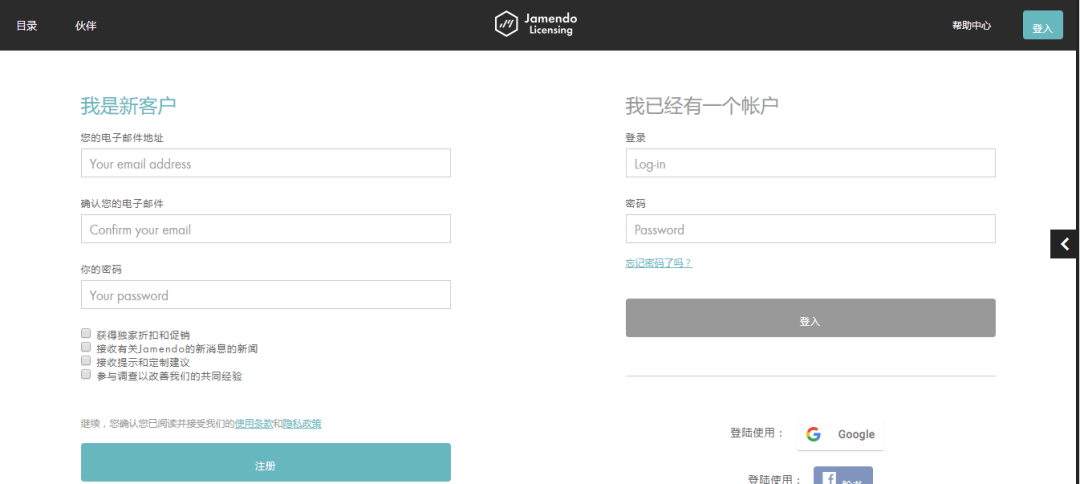The image size is (1080, 484).
Task: Focus the Your email address field
Action: click(266, 163)
